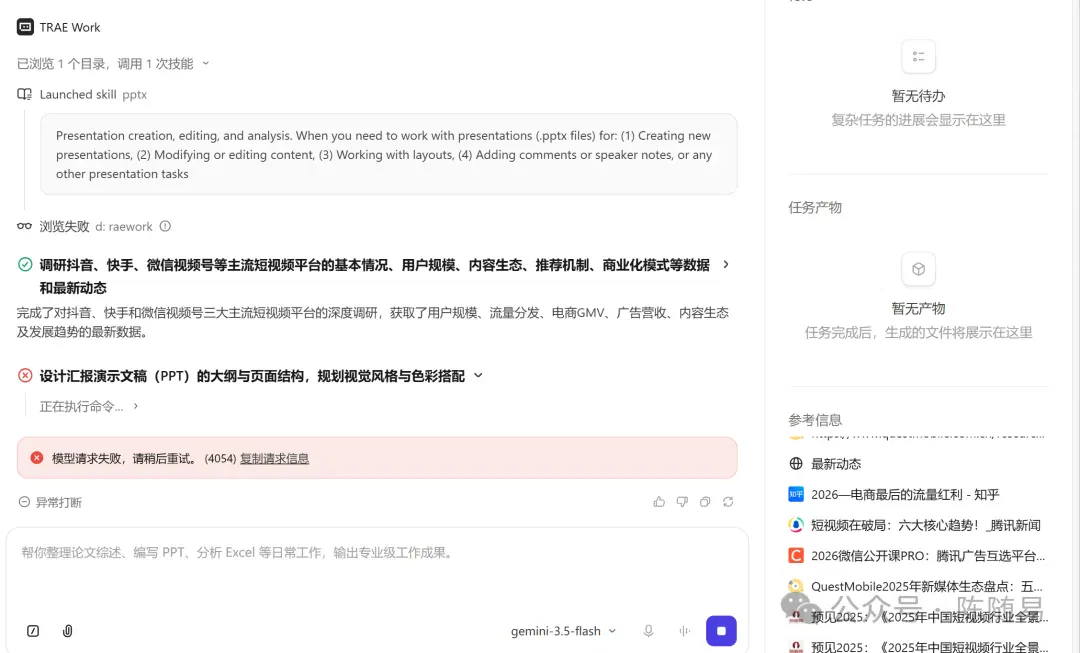This screenshot has height=653, width=1080.
Task: Expand the 已浏览 1 个目录 summary chevron
Action: 205,63
